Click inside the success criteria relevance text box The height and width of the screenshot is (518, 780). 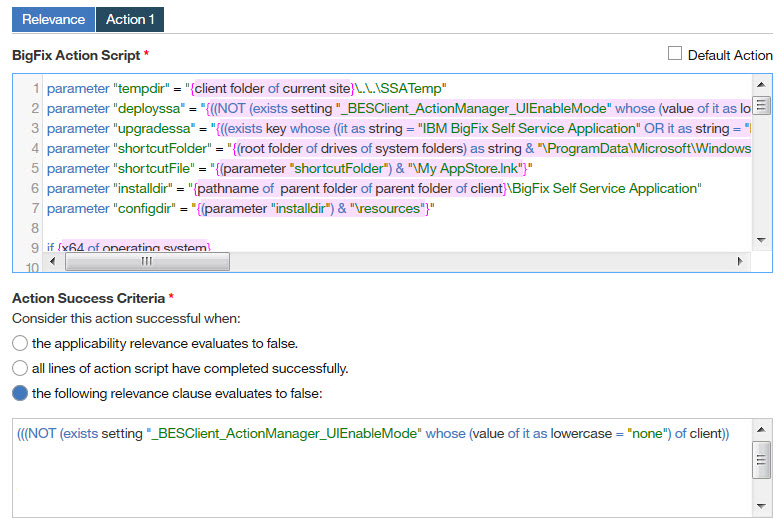pyautogui.click(x=380, y=470)
